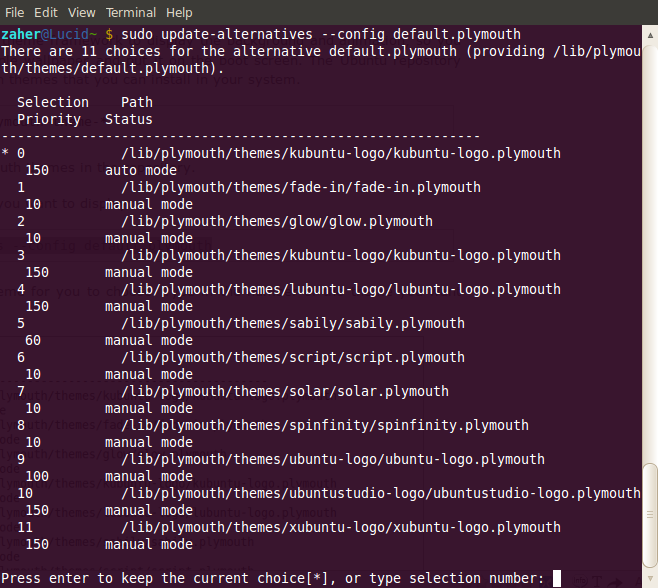Click the lubuntu-logo.plymouth path
Viewport: 658px width, 588px height.
(341, 289)
